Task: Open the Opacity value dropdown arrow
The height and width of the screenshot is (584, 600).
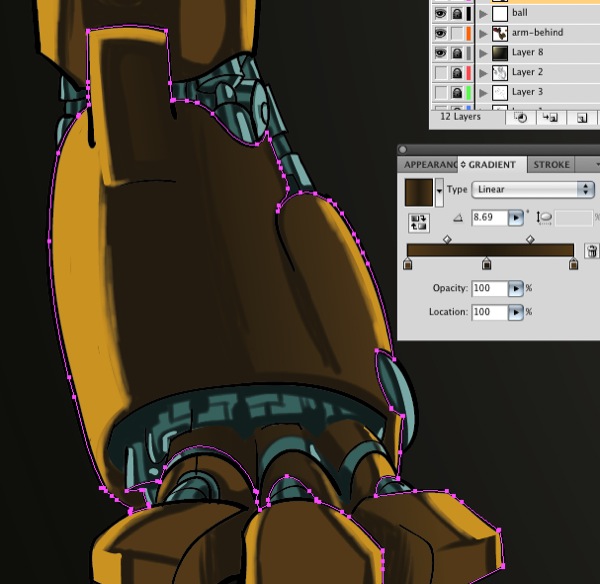Action: pos(516,288)
